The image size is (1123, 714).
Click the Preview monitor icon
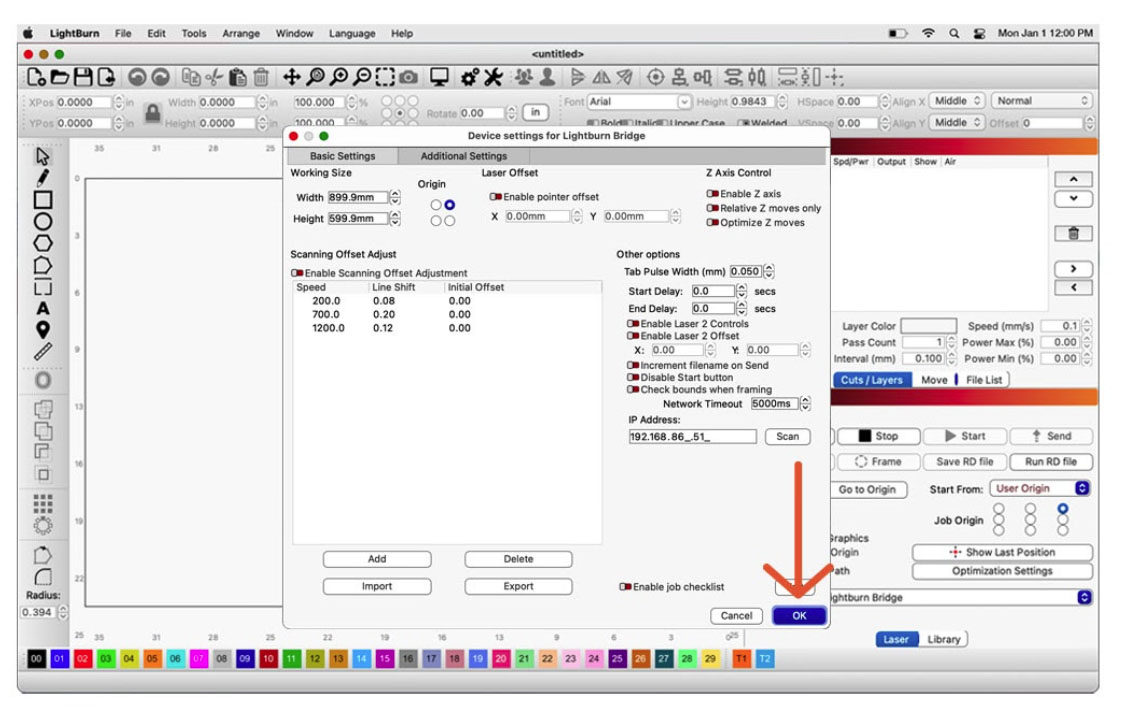439,77
